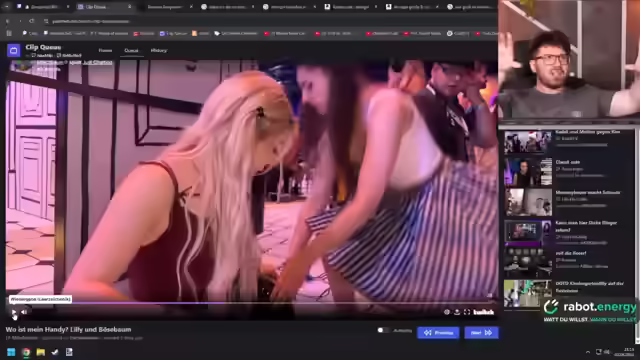Viewport: 640px width, 360px height.
Task: Skip to the Next clip
Action: 481,333
